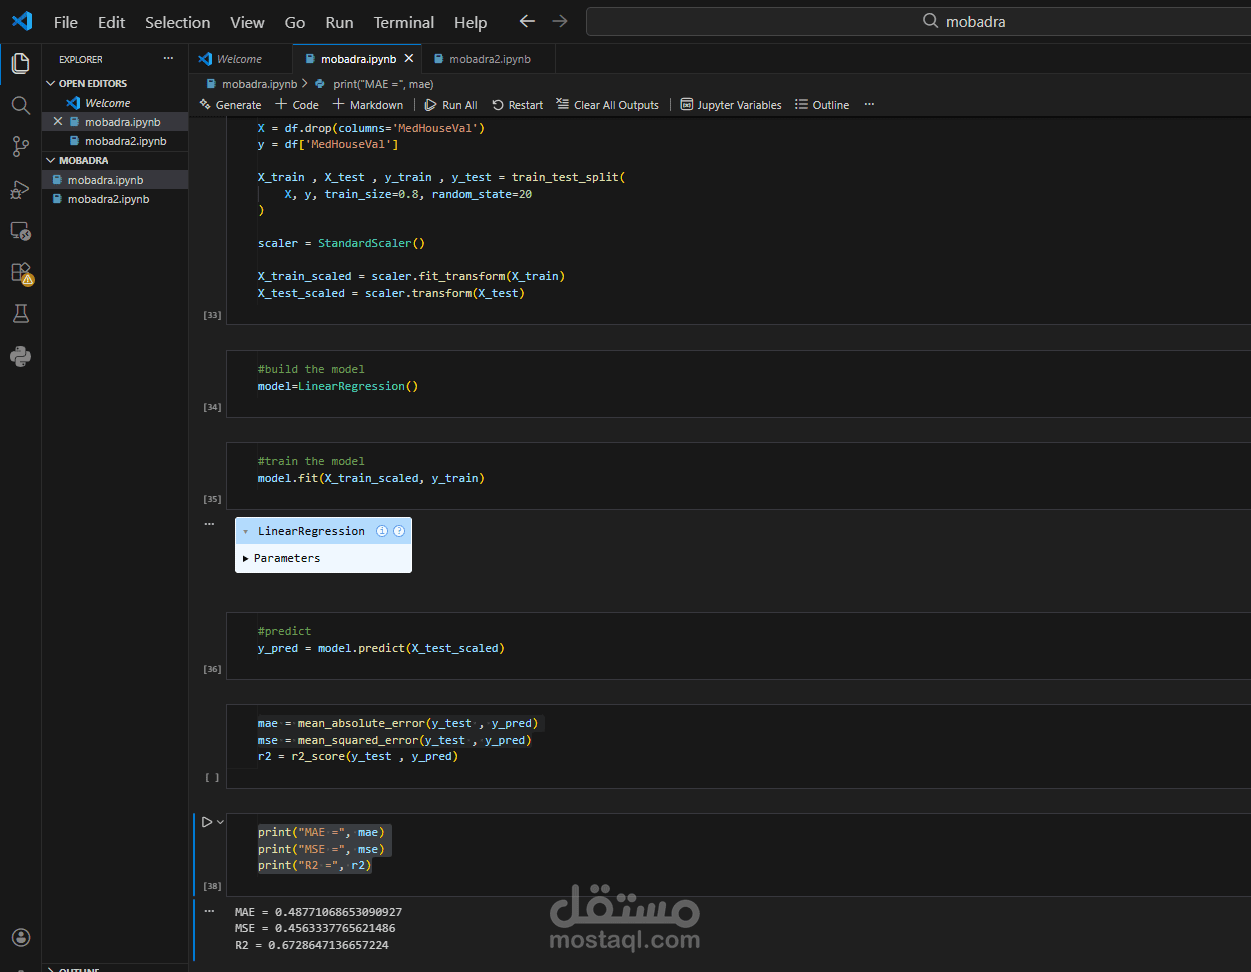Viewport: 1251px width, 972px height.
Task: Select Welcome in Open Editors
Action: (115, 103)
